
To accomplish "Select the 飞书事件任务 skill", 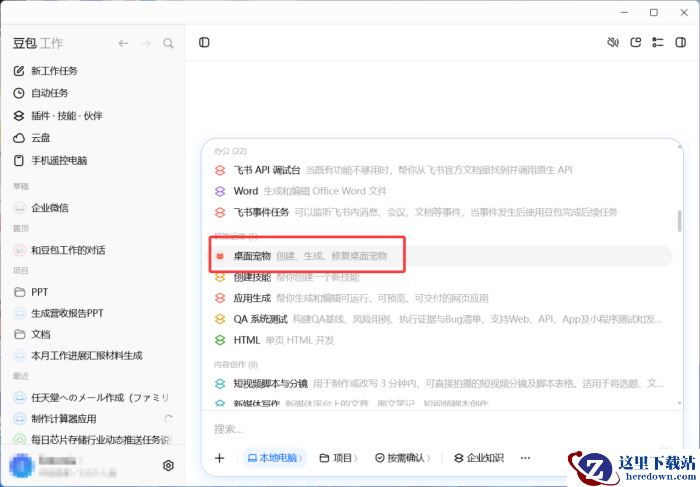I will point(442,212).
